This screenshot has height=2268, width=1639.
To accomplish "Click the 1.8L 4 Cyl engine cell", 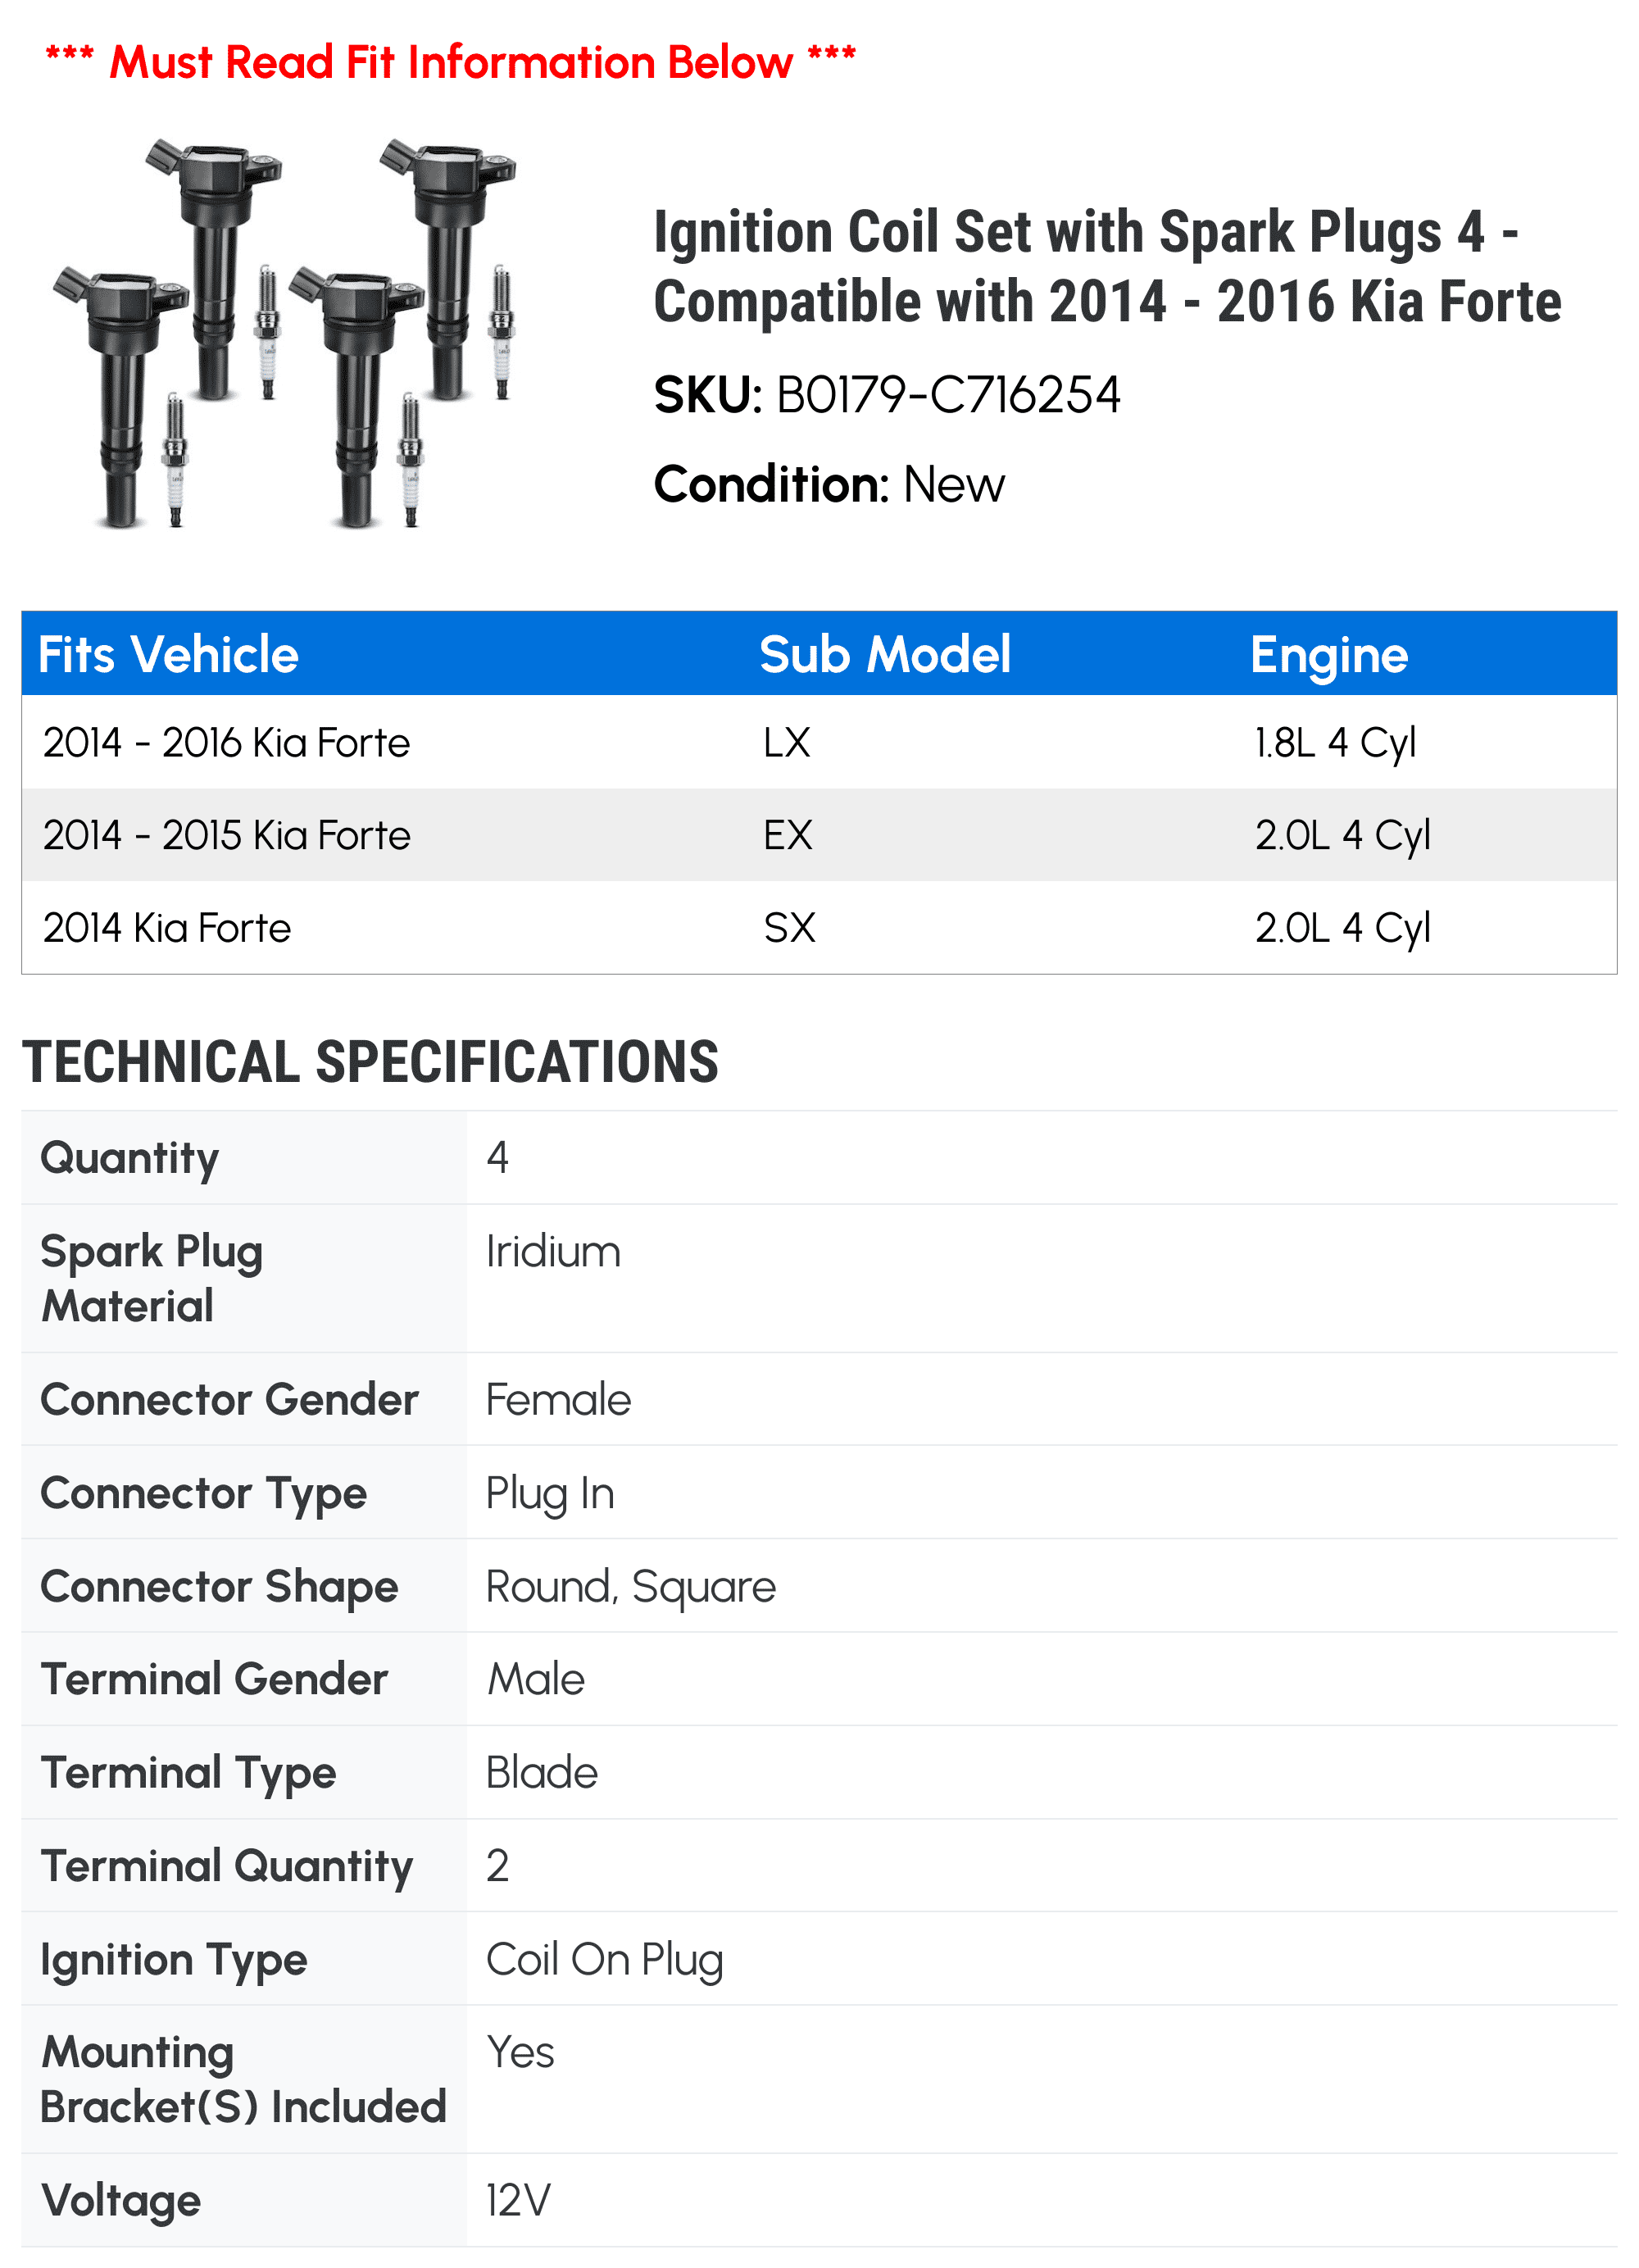I will (x=1335, y=743).
